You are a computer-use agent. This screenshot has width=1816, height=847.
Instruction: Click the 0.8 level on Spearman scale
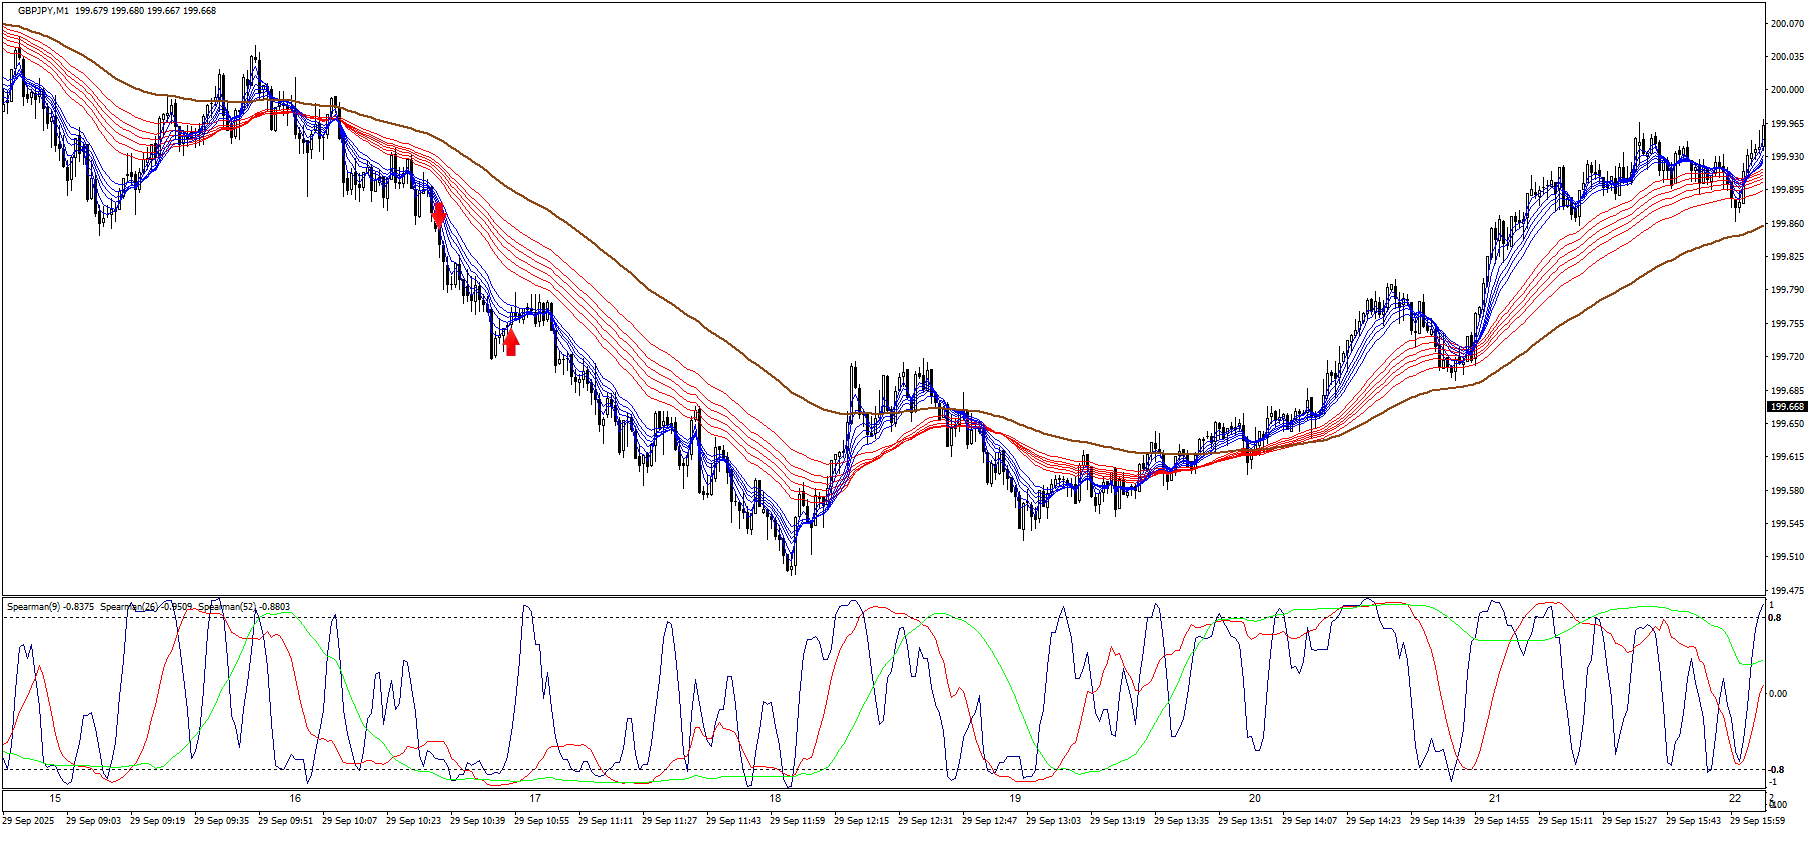point(1775,618)
